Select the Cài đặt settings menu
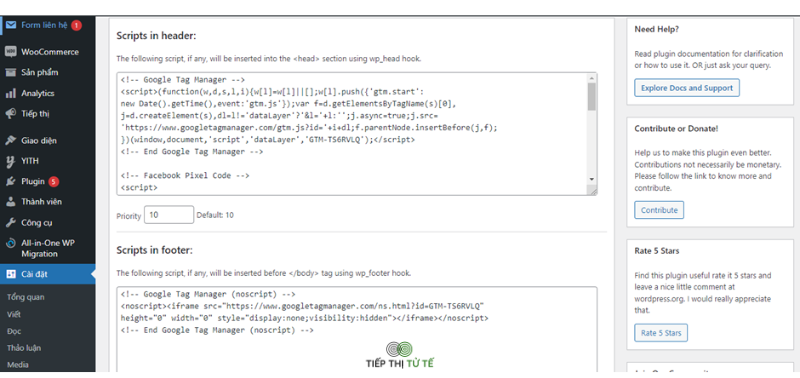This screenshot has width=800, height=378. pyautogui.click(x=47, y=274)
